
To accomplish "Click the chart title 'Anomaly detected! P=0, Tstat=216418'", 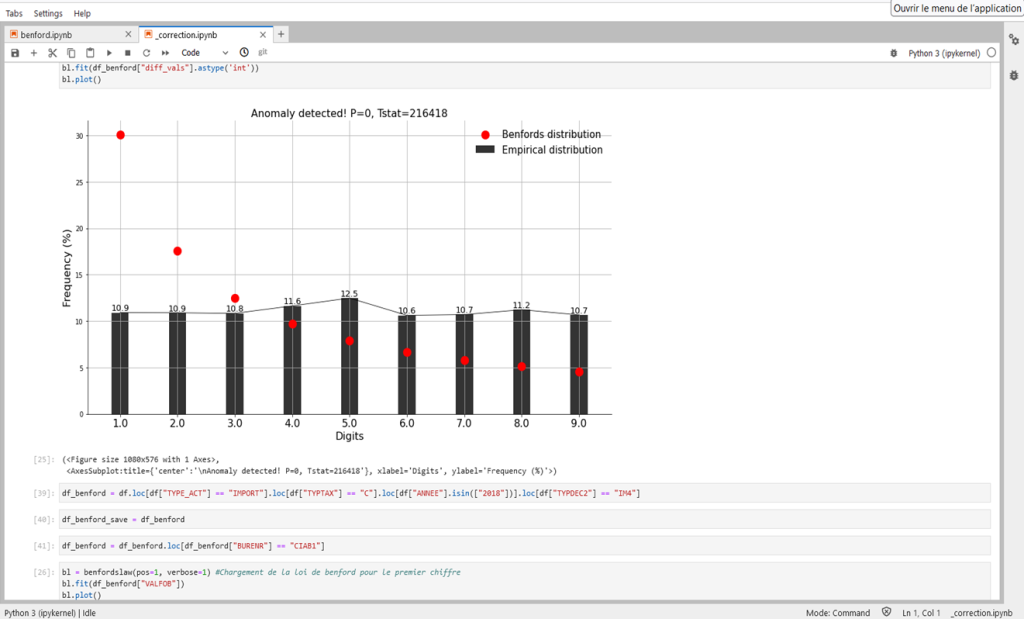I will tap(349, 114).
